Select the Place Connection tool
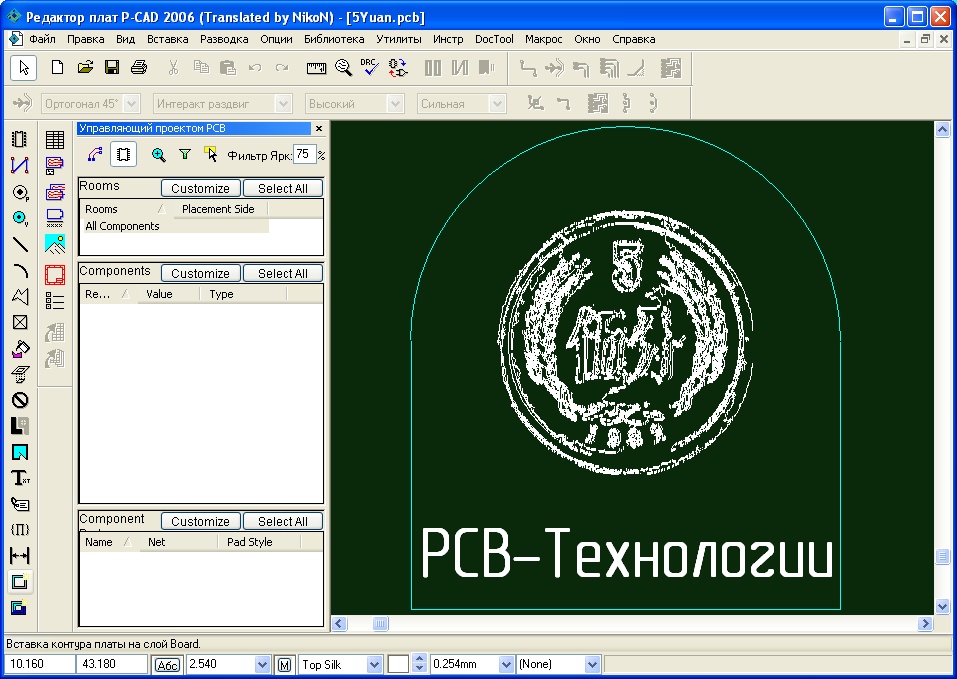 [x=20, y=165]
